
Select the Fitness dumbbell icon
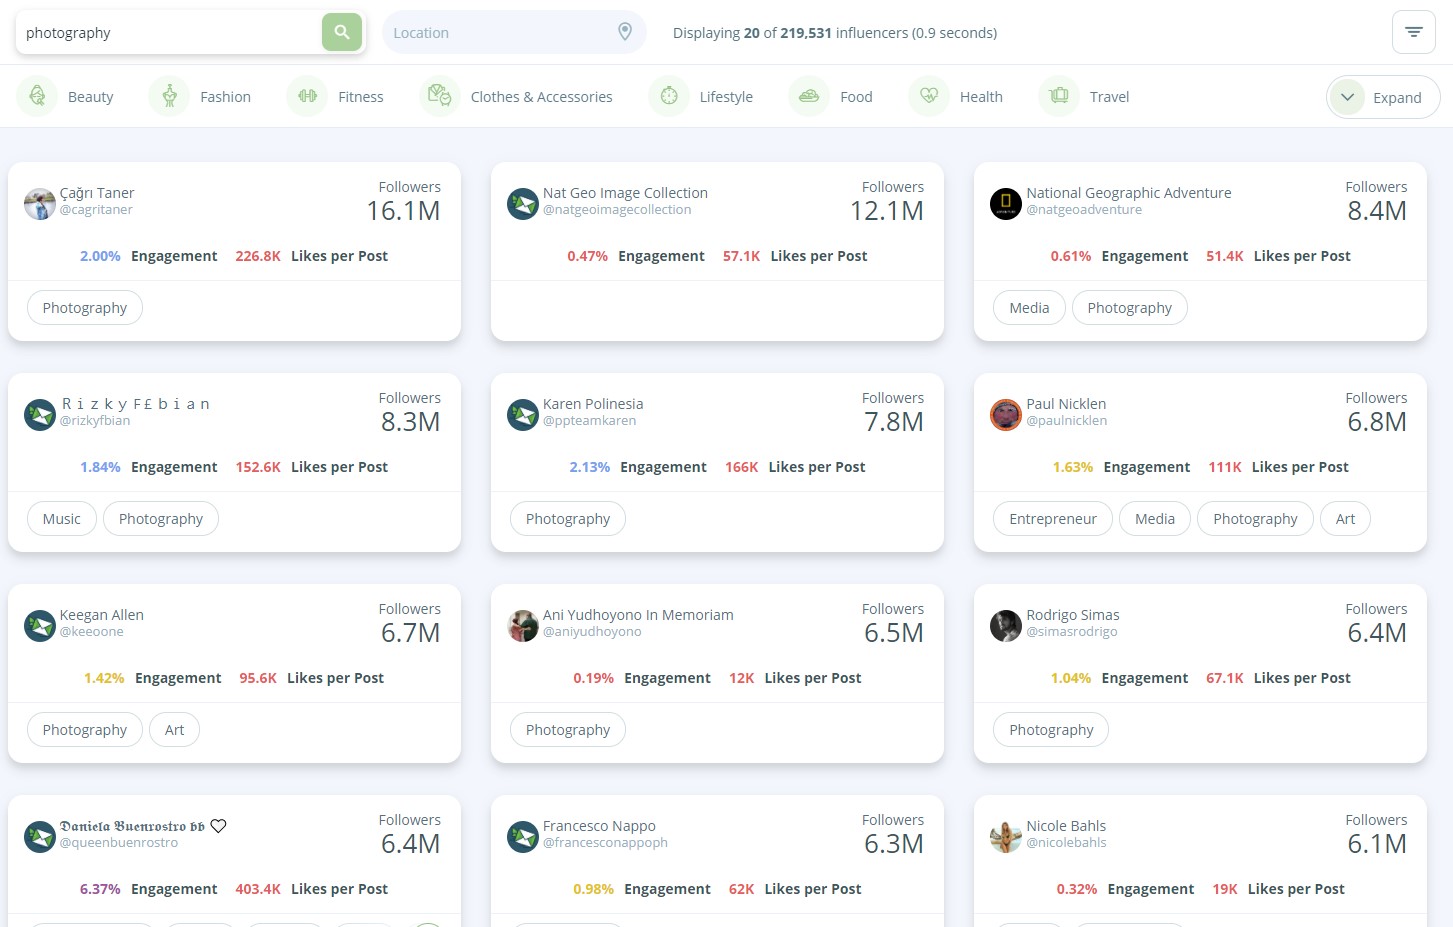click(x=307, y=96)
